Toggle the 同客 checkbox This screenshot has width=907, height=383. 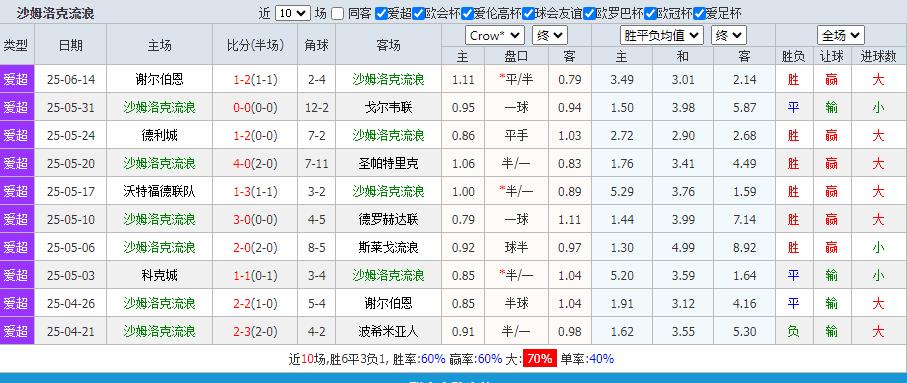[x=338, y=13]
